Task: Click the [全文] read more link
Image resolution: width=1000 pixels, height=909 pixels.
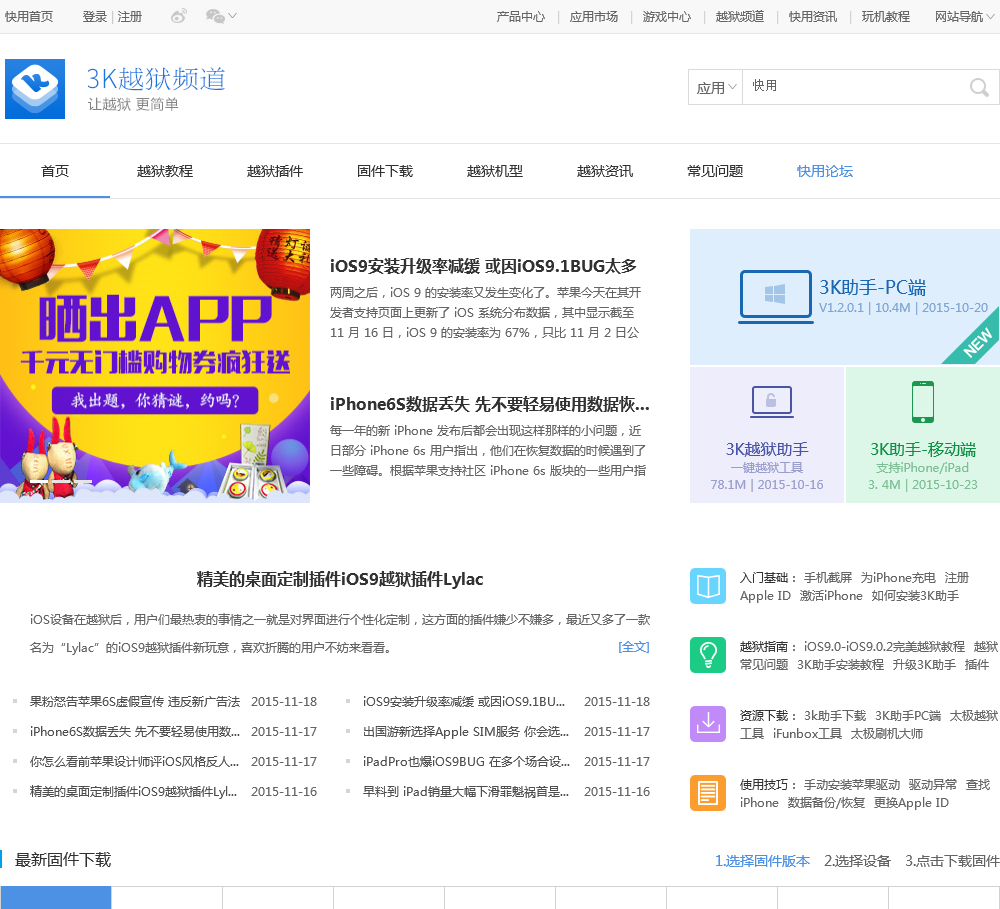Action: (x=634, y=647)
